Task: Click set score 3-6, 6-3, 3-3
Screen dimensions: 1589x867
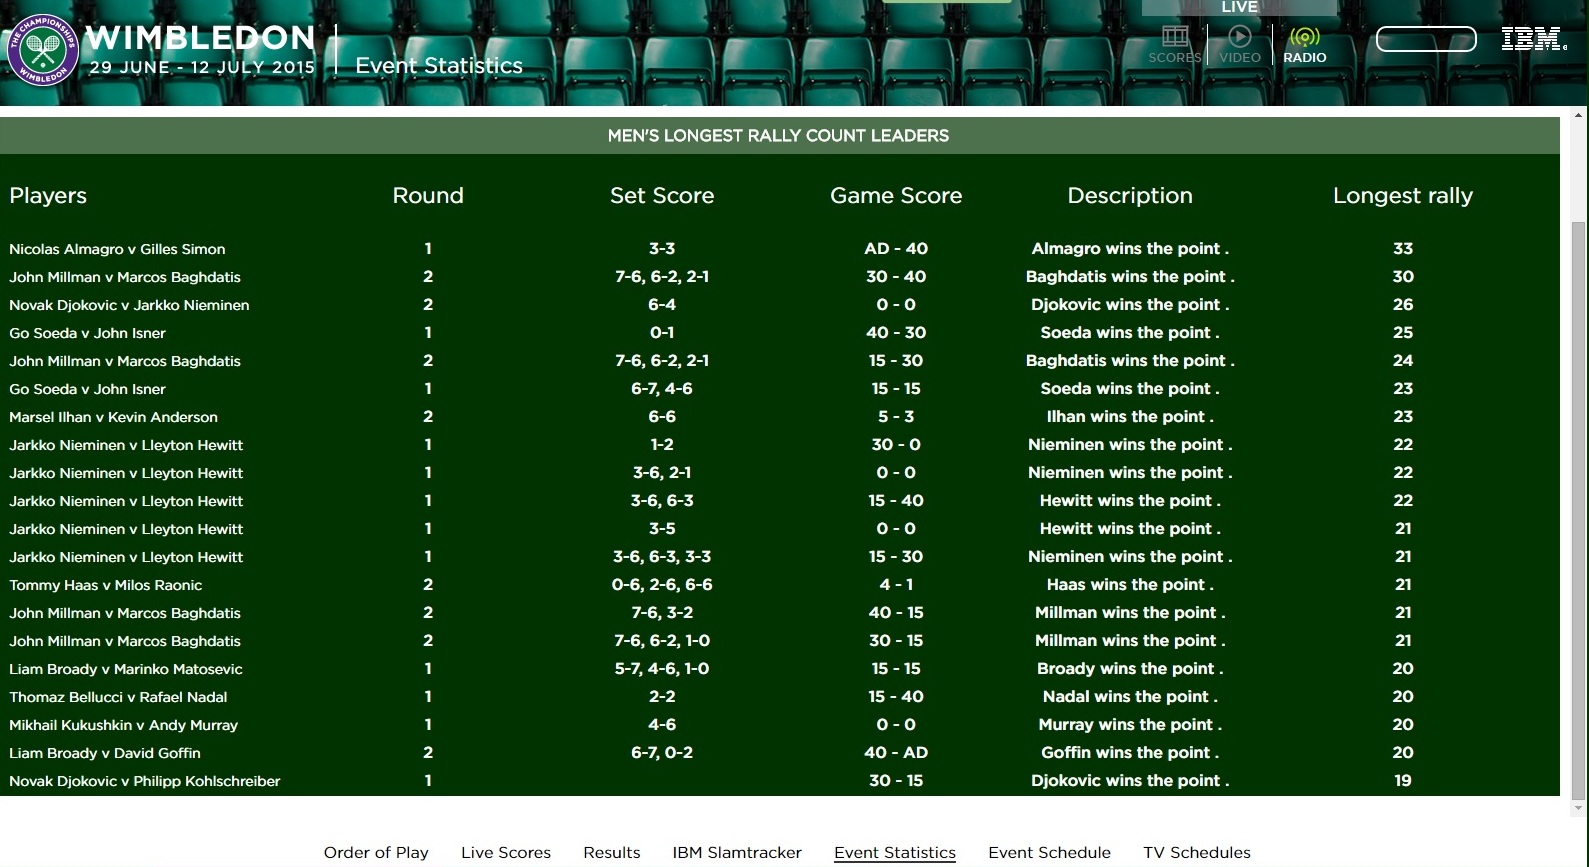Action: [662, 557]
